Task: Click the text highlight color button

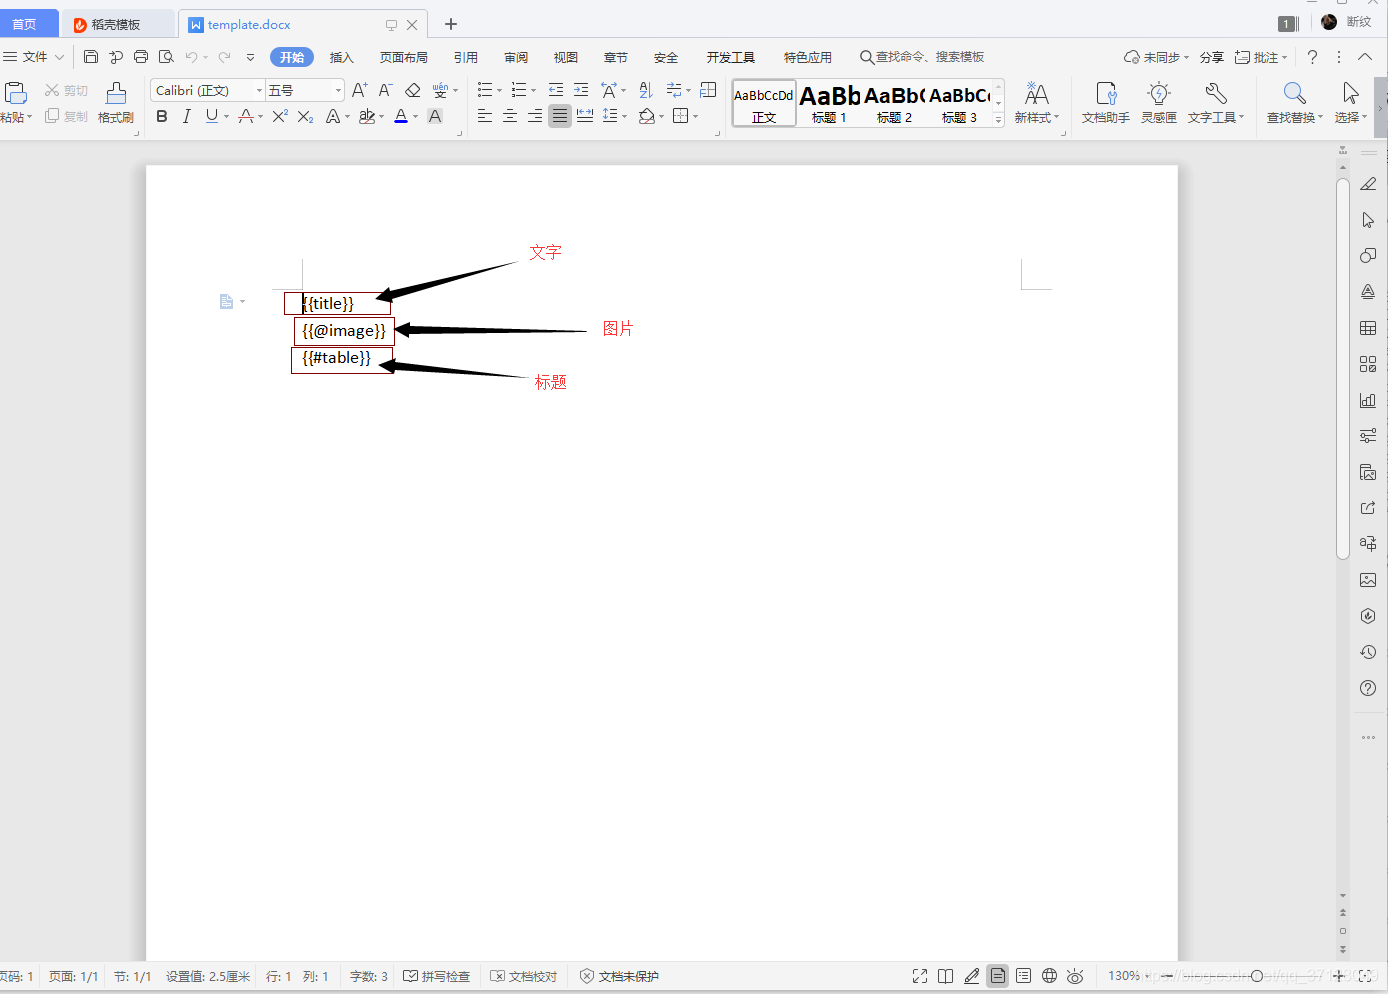Action: click(367, 117)
